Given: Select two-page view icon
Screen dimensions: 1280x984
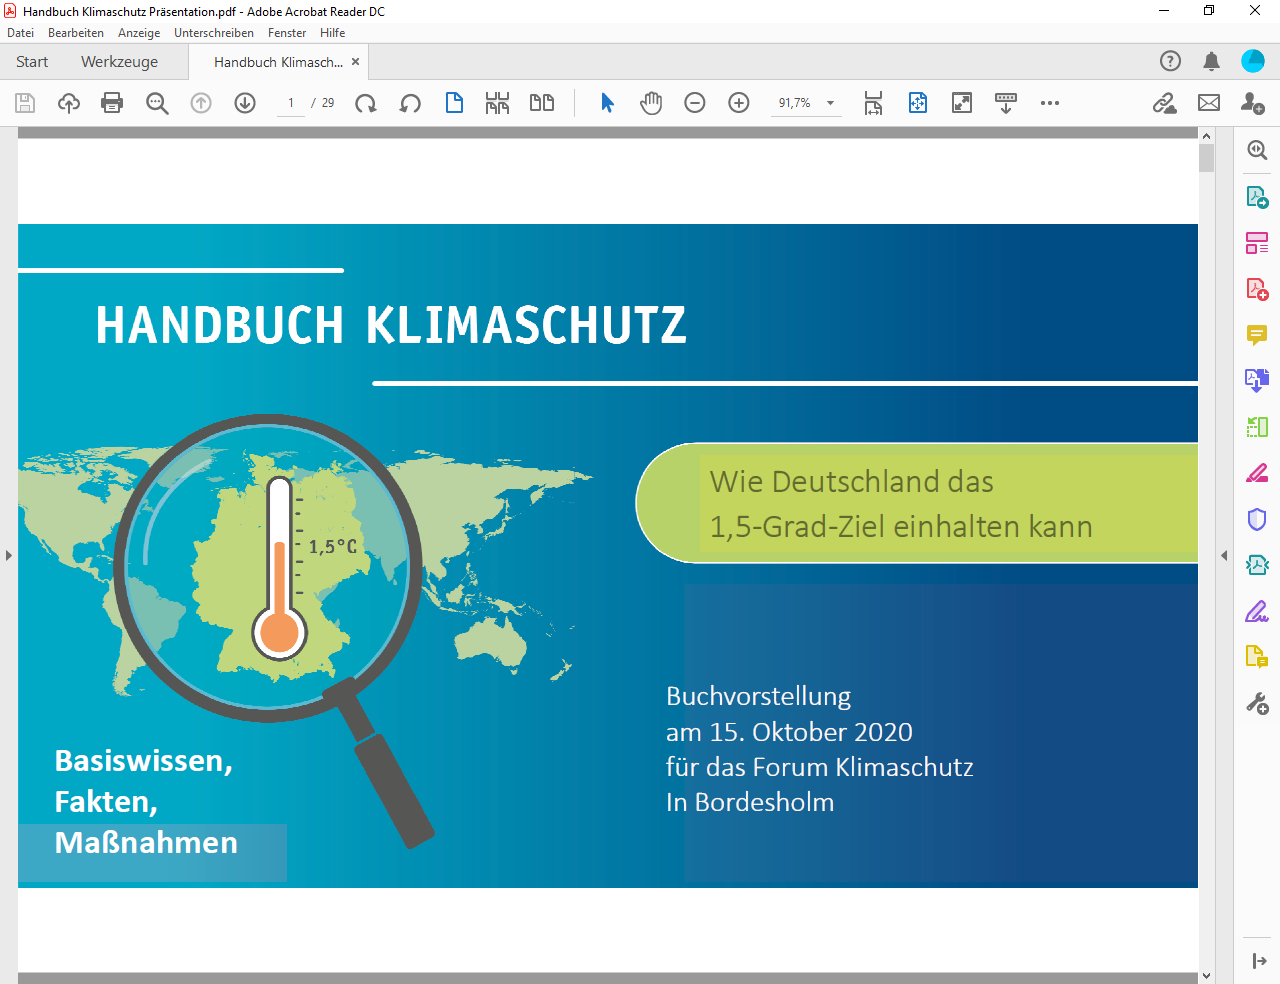Looking at the screenshot, I should tap(542, 103).
